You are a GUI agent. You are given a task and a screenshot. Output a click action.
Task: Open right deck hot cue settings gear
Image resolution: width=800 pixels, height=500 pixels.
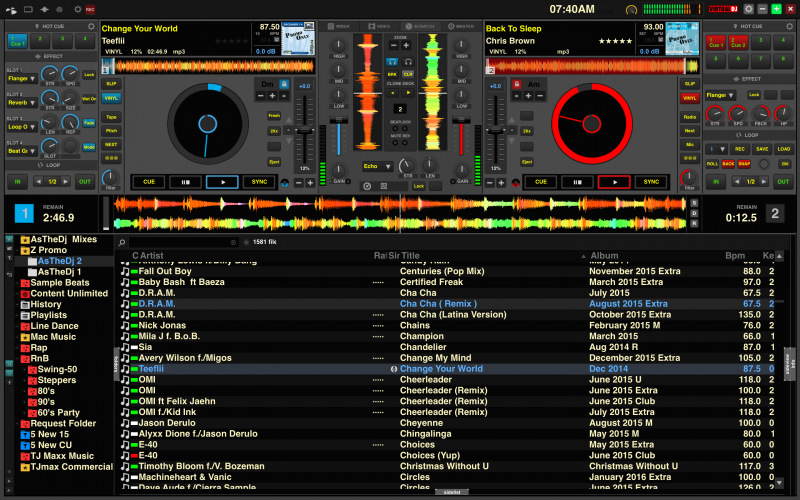pyautogui.click(x=789, y=26)
